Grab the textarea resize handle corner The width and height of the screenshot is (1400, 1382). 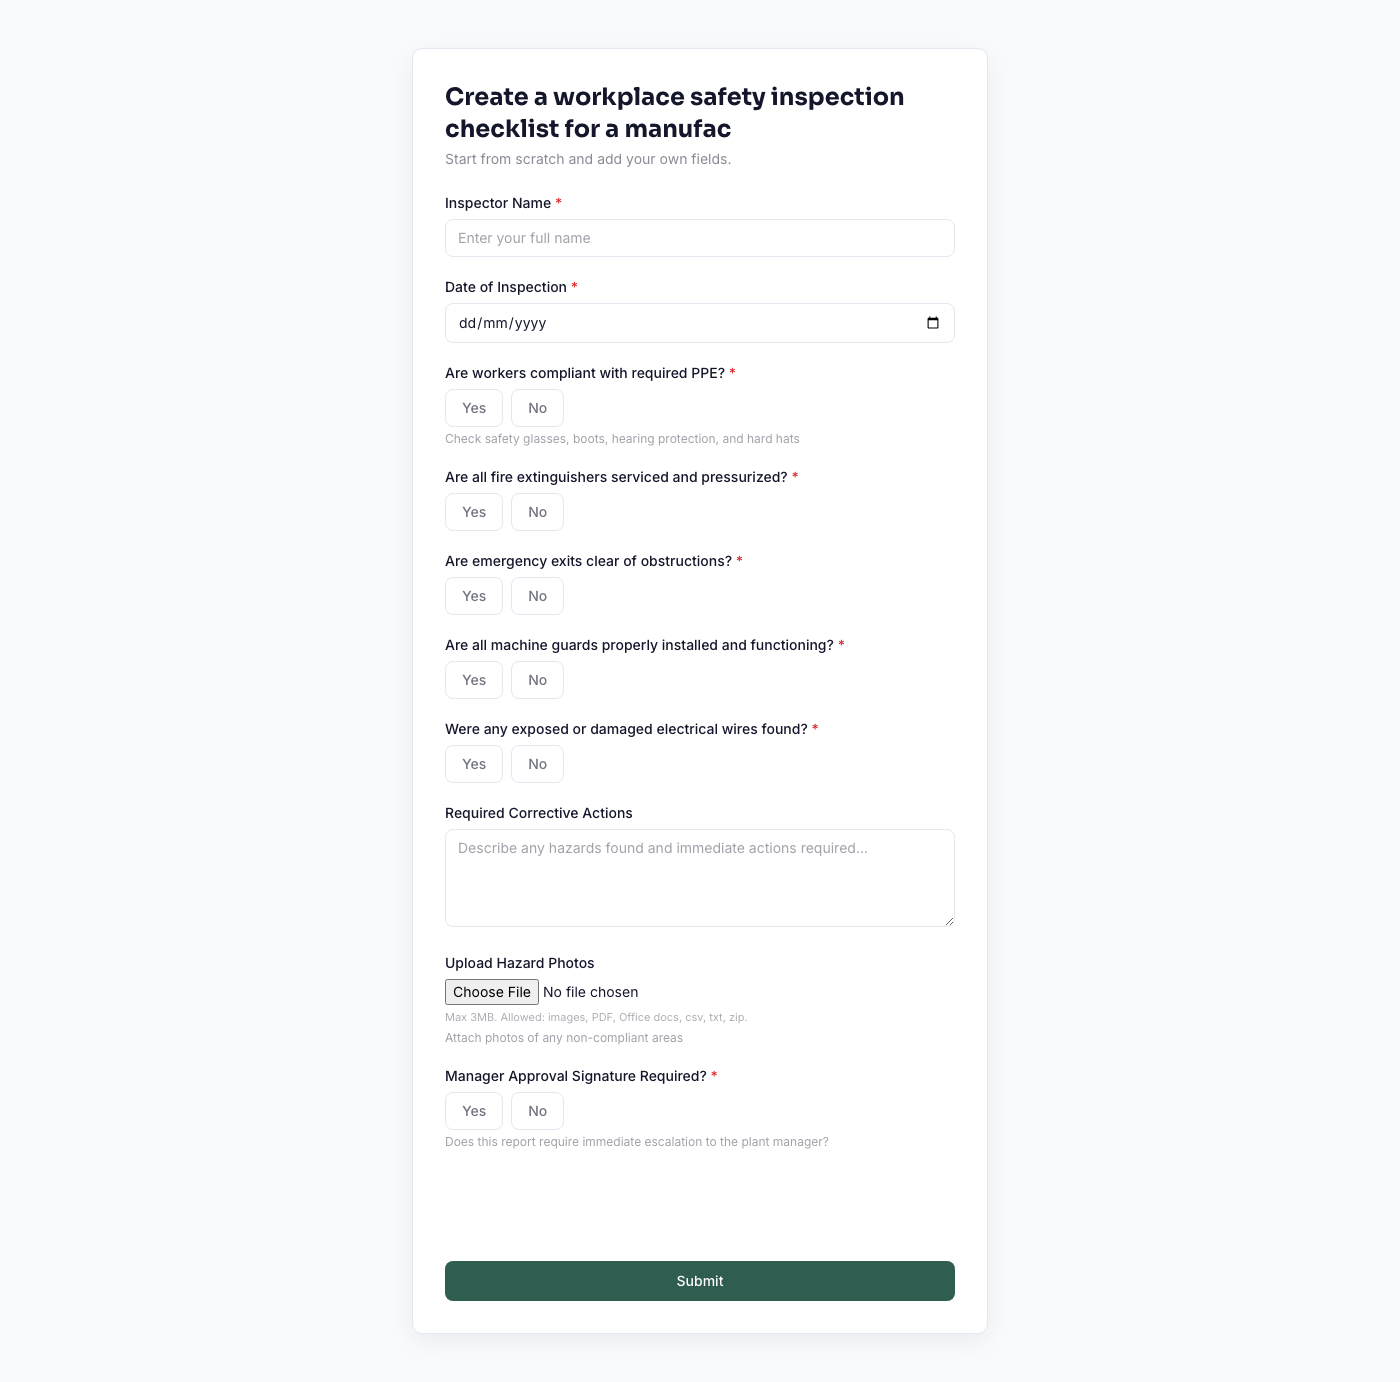pyautogui.click(x=949, y=921)
